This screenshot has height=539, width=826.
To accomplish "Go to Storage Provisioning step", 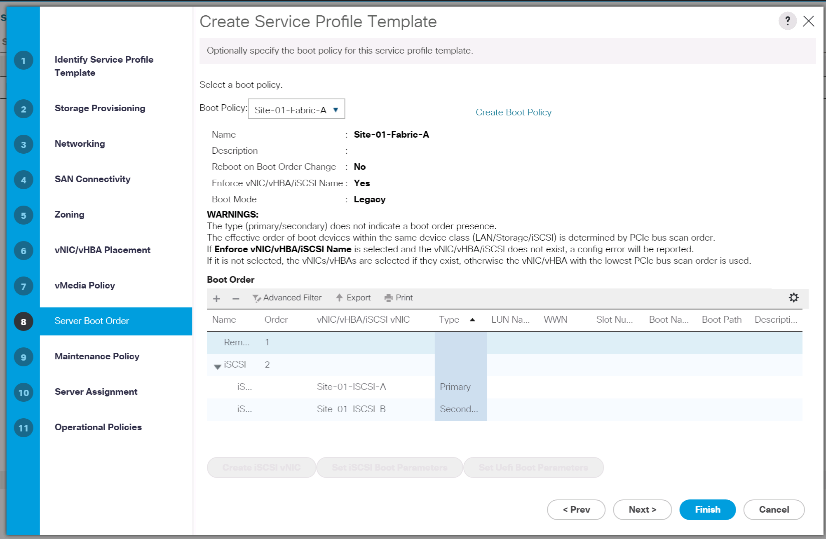I will 99,108.
